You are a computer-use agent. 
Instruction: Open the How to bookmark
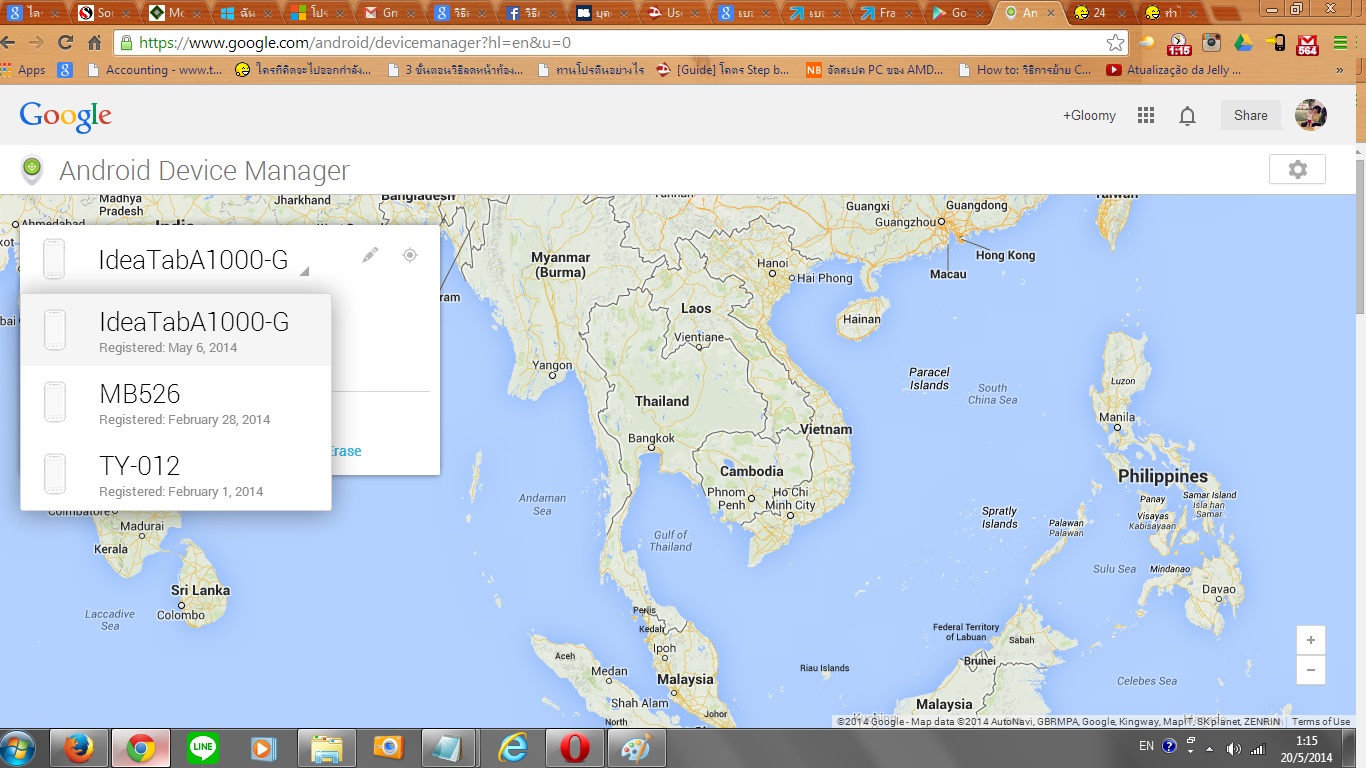(1025, 70)
